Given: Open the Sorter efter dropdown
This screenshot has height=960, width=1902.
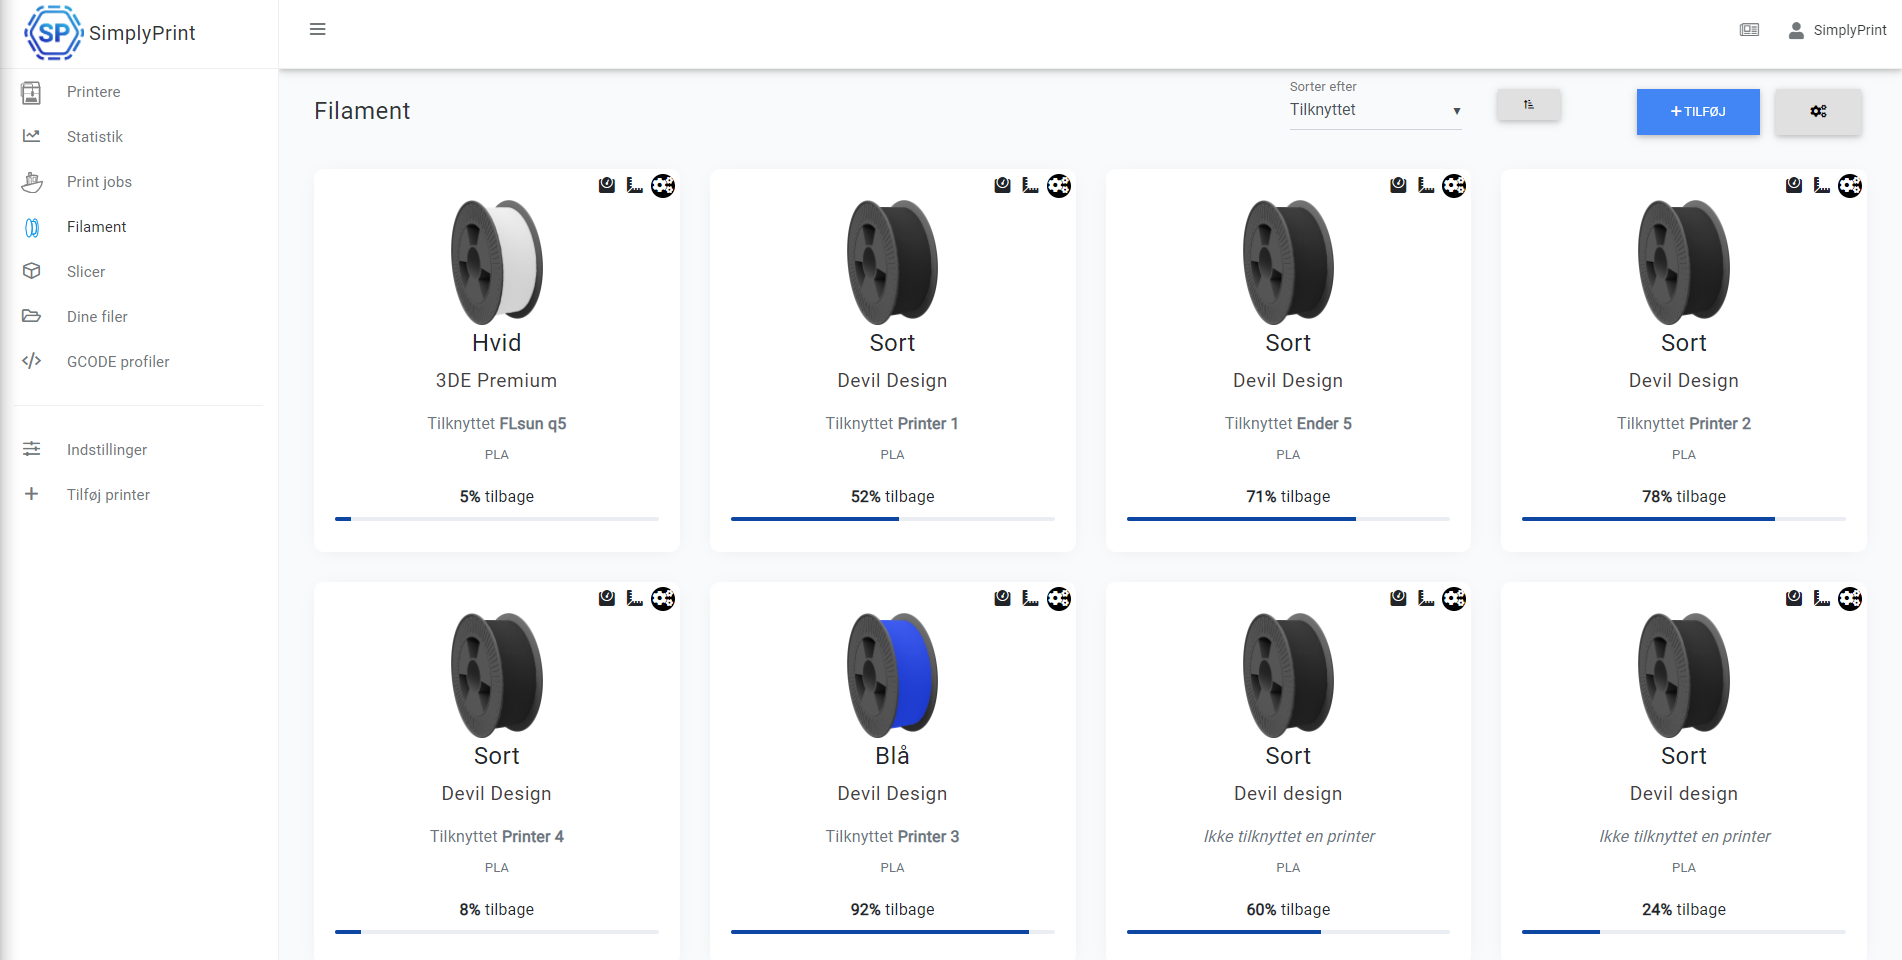Looking at the screenshot, I should [1374, 110].
